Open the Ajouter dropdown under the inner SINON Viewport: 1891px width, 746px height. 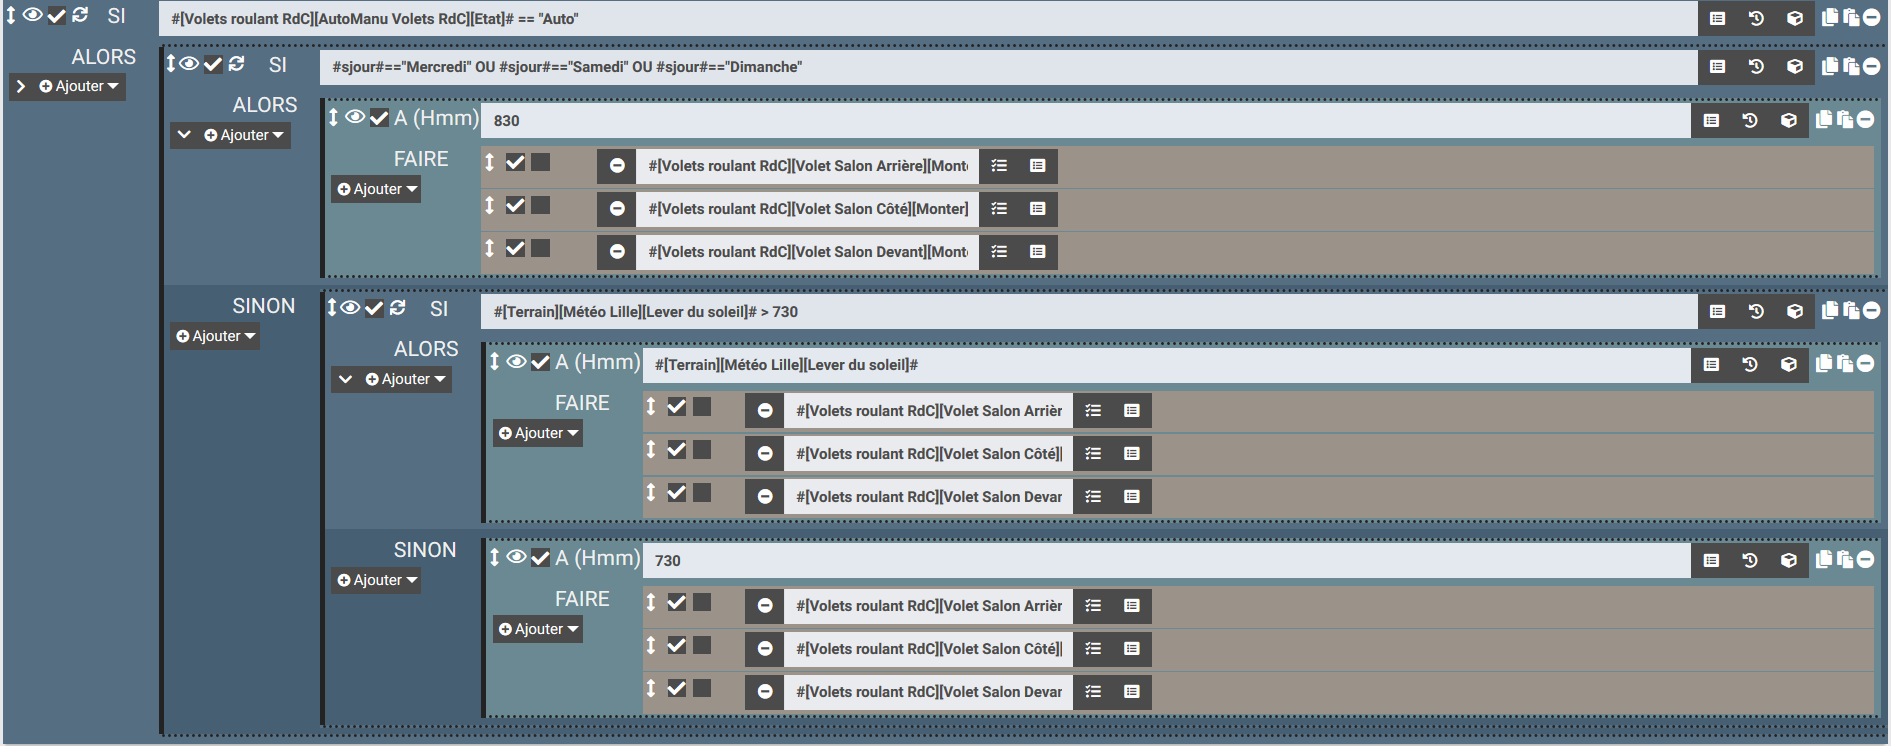[377, 580]
